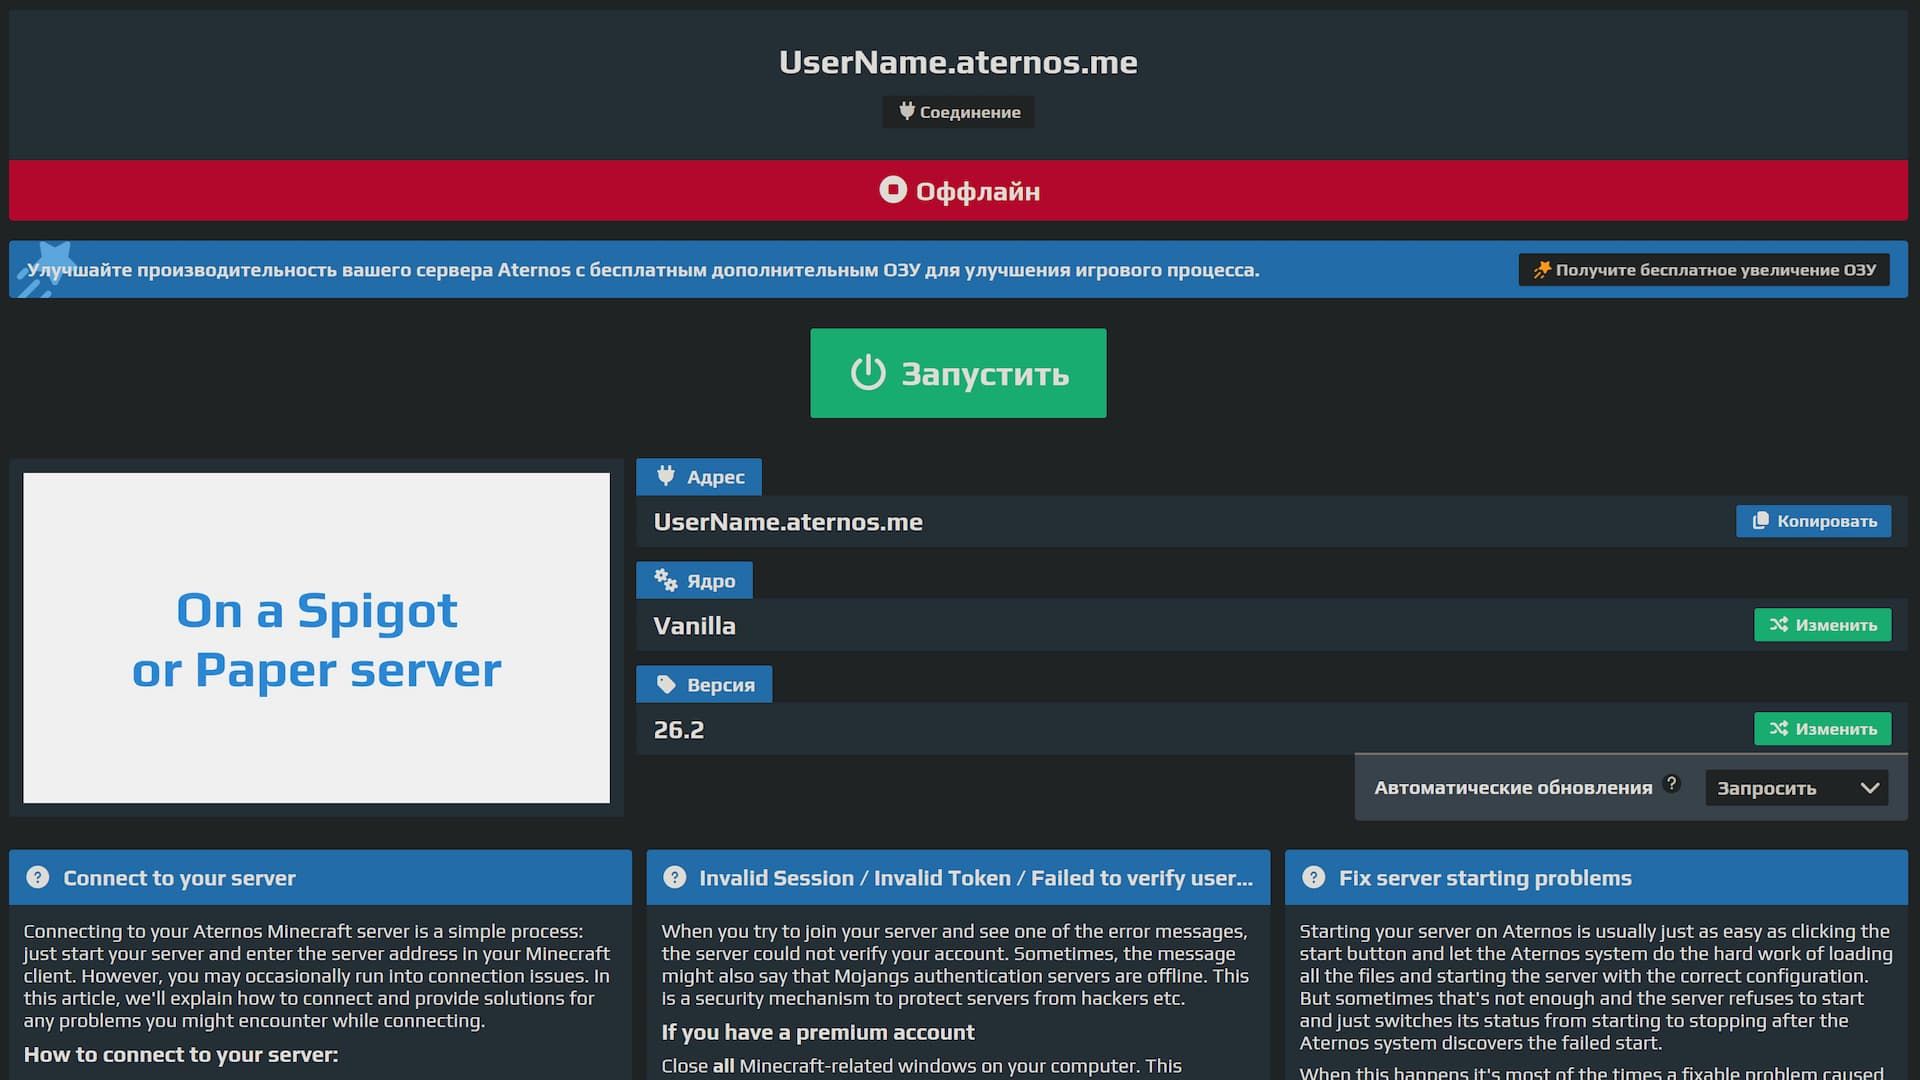
Task: Click the plug icon in Адрес label
Action: click(666, 476)
